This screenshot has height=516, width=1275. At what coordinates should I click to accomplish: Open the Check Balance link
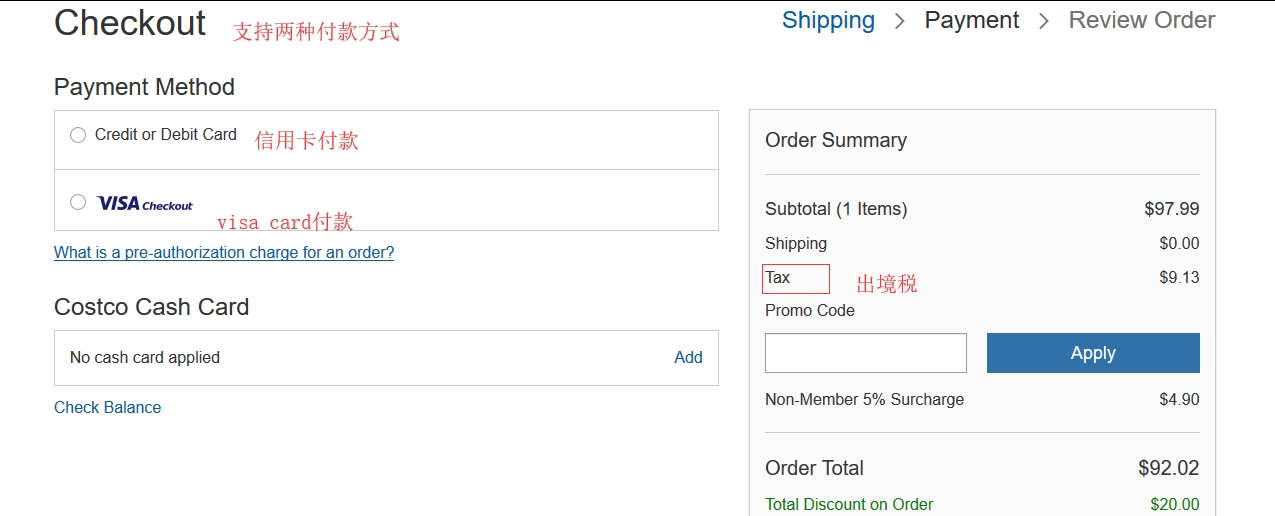click(107, 408)
